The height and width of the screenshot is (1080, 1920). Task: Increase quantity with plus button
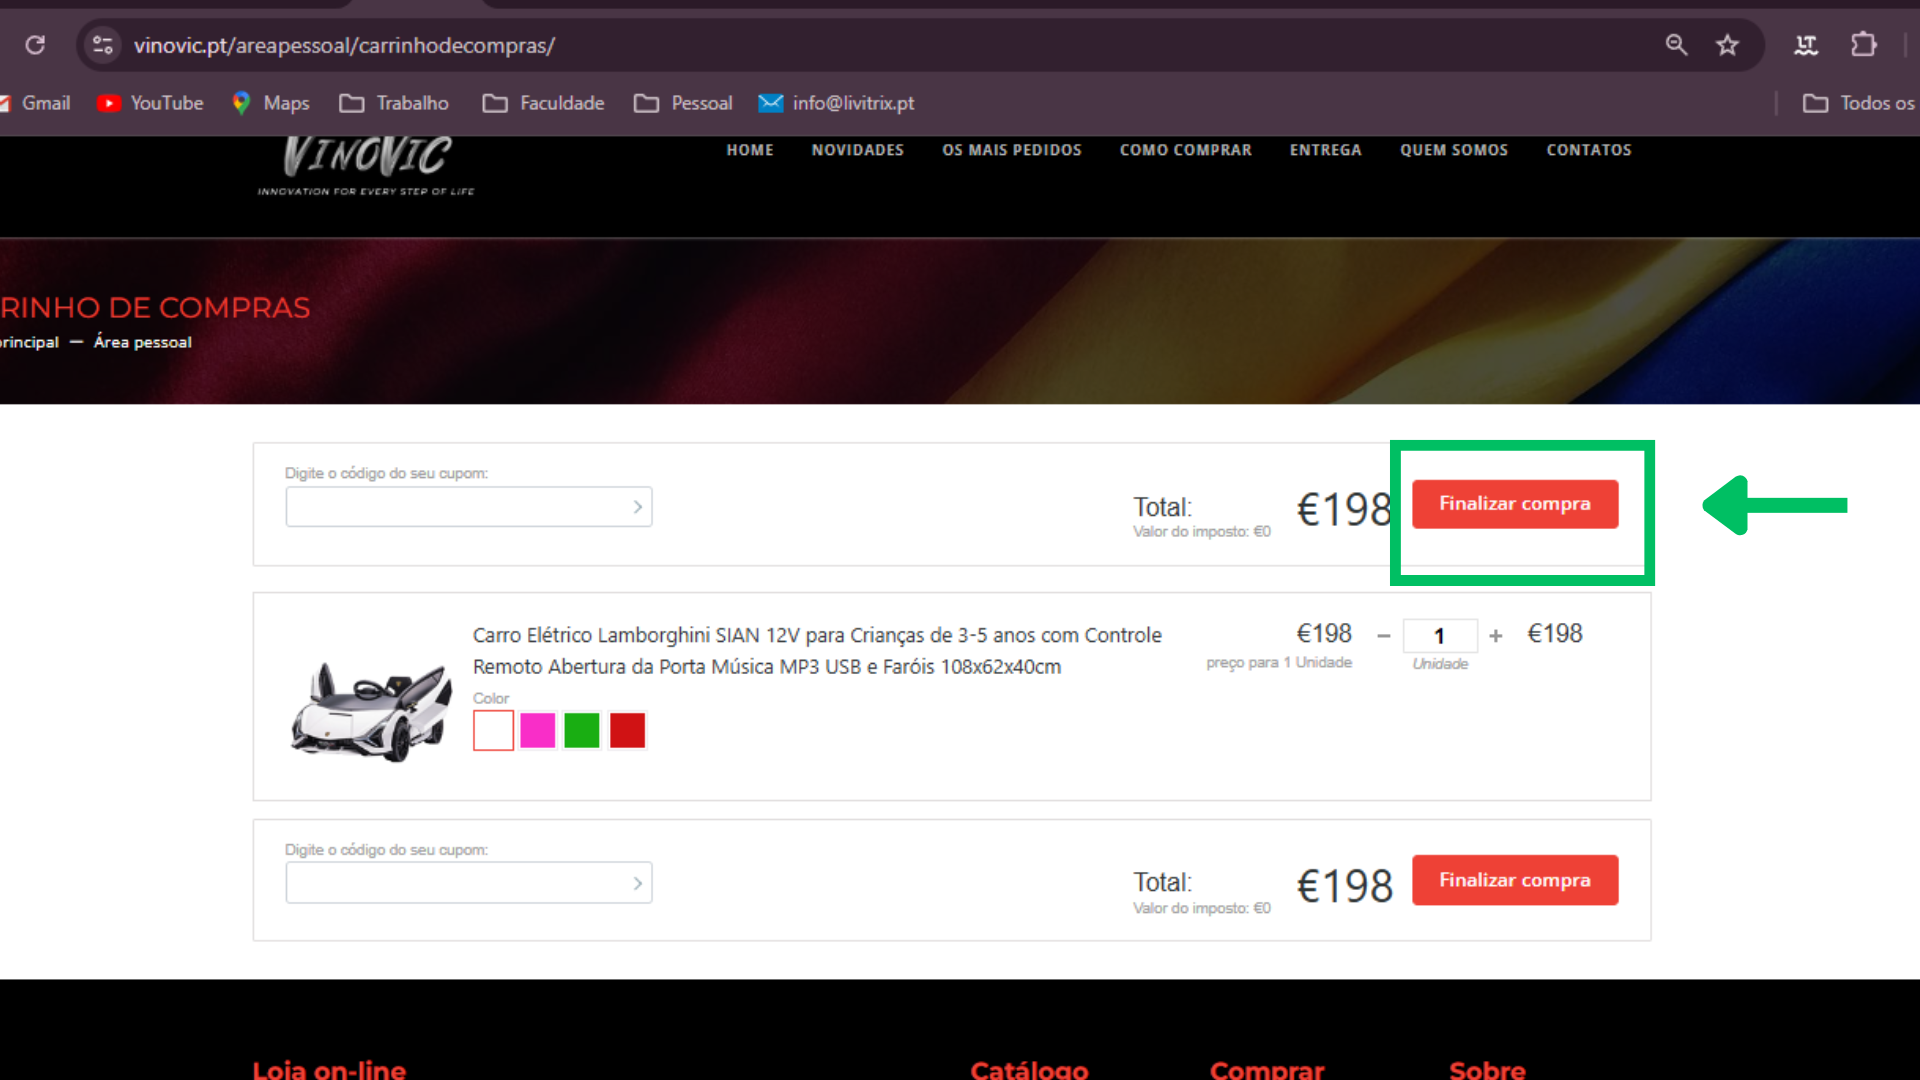point(1496,636)
